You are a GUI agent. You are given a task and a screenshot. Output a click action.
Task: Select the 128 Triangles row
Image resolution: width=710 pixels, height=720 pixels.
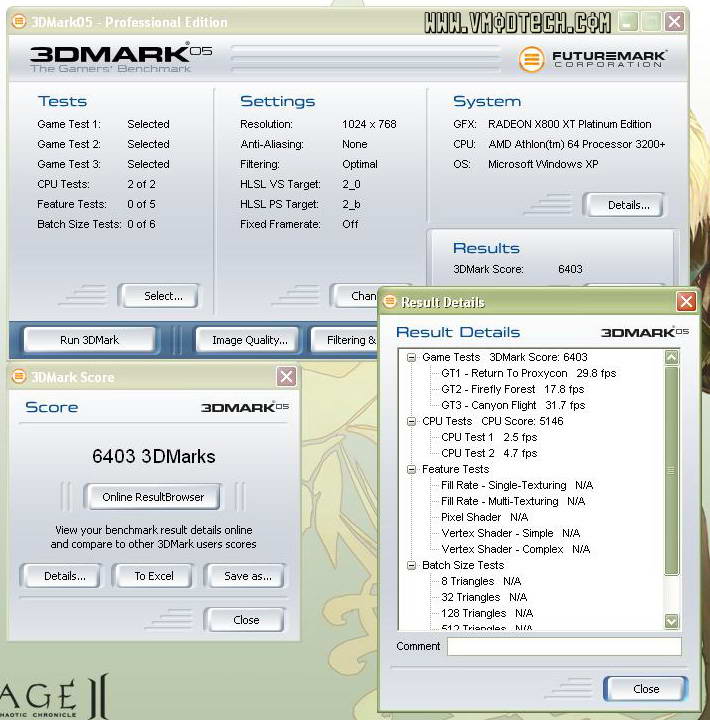pyautogui.click(x=487, y=613)
